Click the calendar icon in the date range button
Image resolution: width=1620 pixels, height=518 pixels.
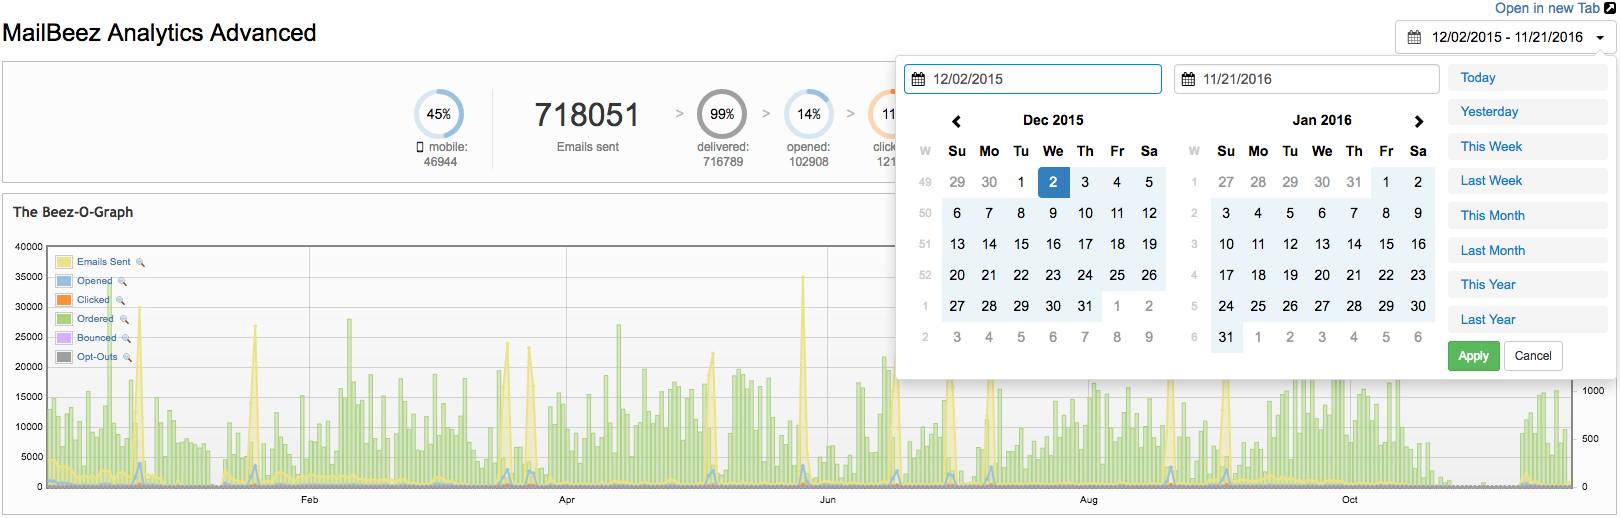point(1414,37)
